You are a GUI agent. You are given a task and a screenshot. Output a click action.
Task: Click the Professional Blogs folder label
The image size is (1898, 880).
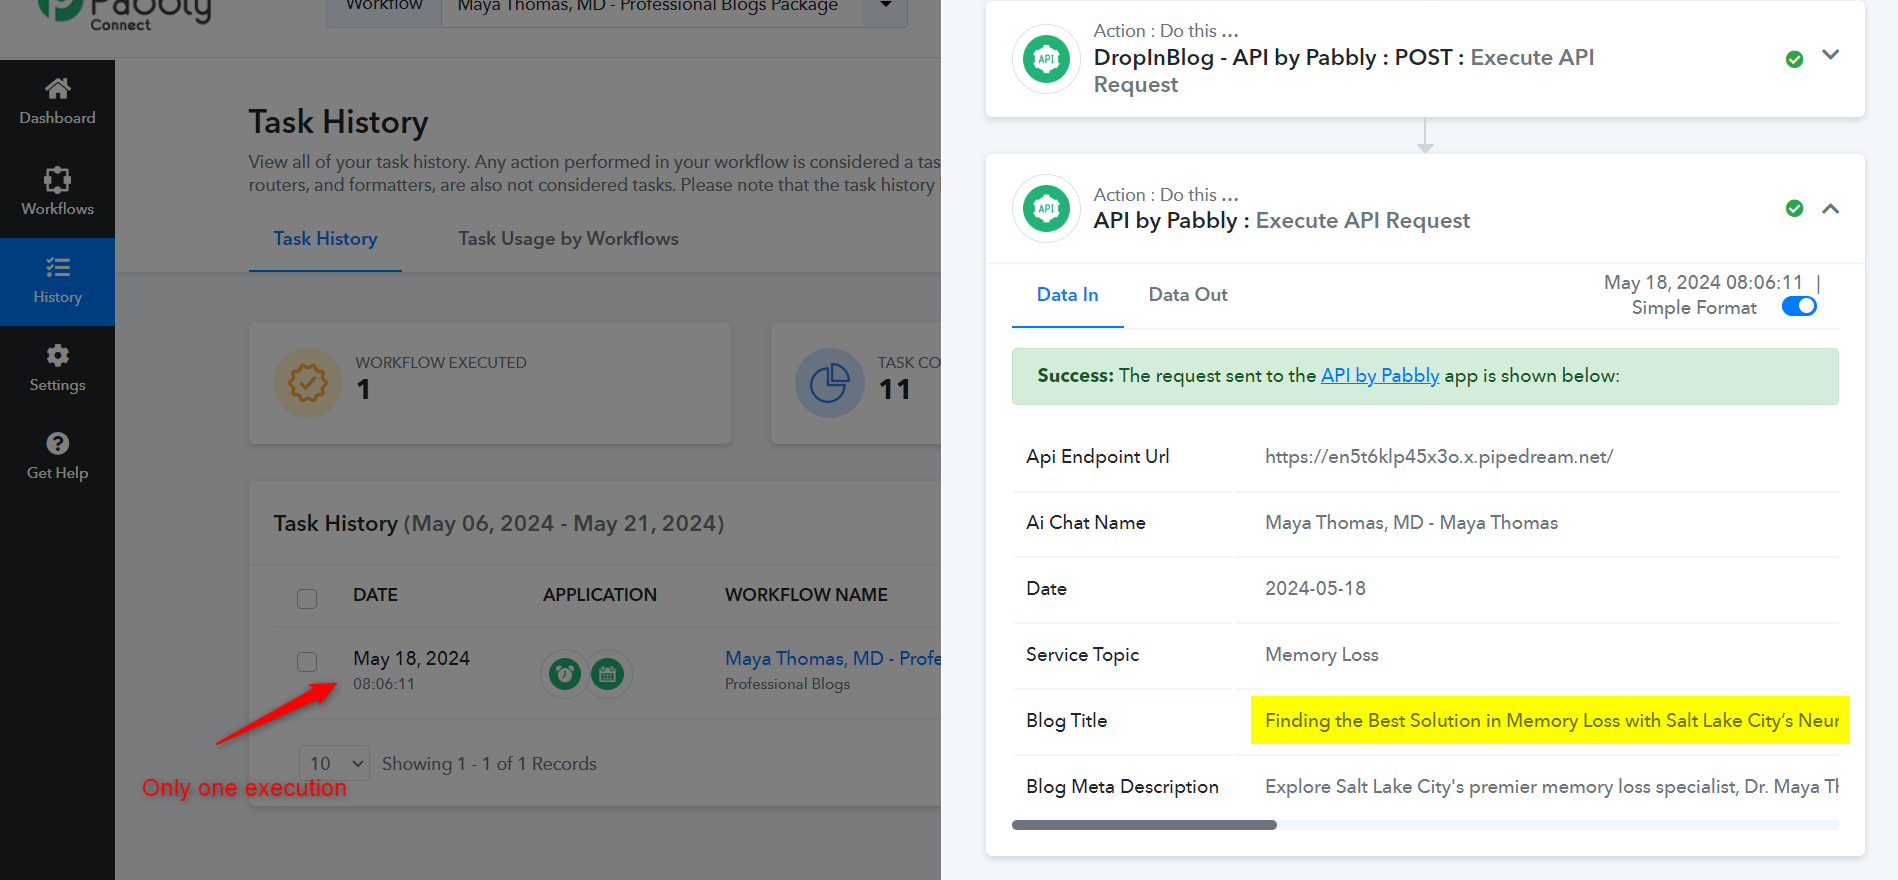(x=787, y=684)
